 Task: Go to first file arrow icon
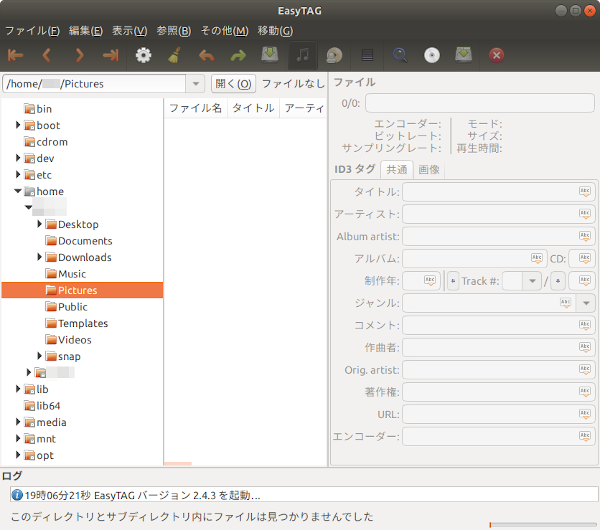click(x=16, y=55)
